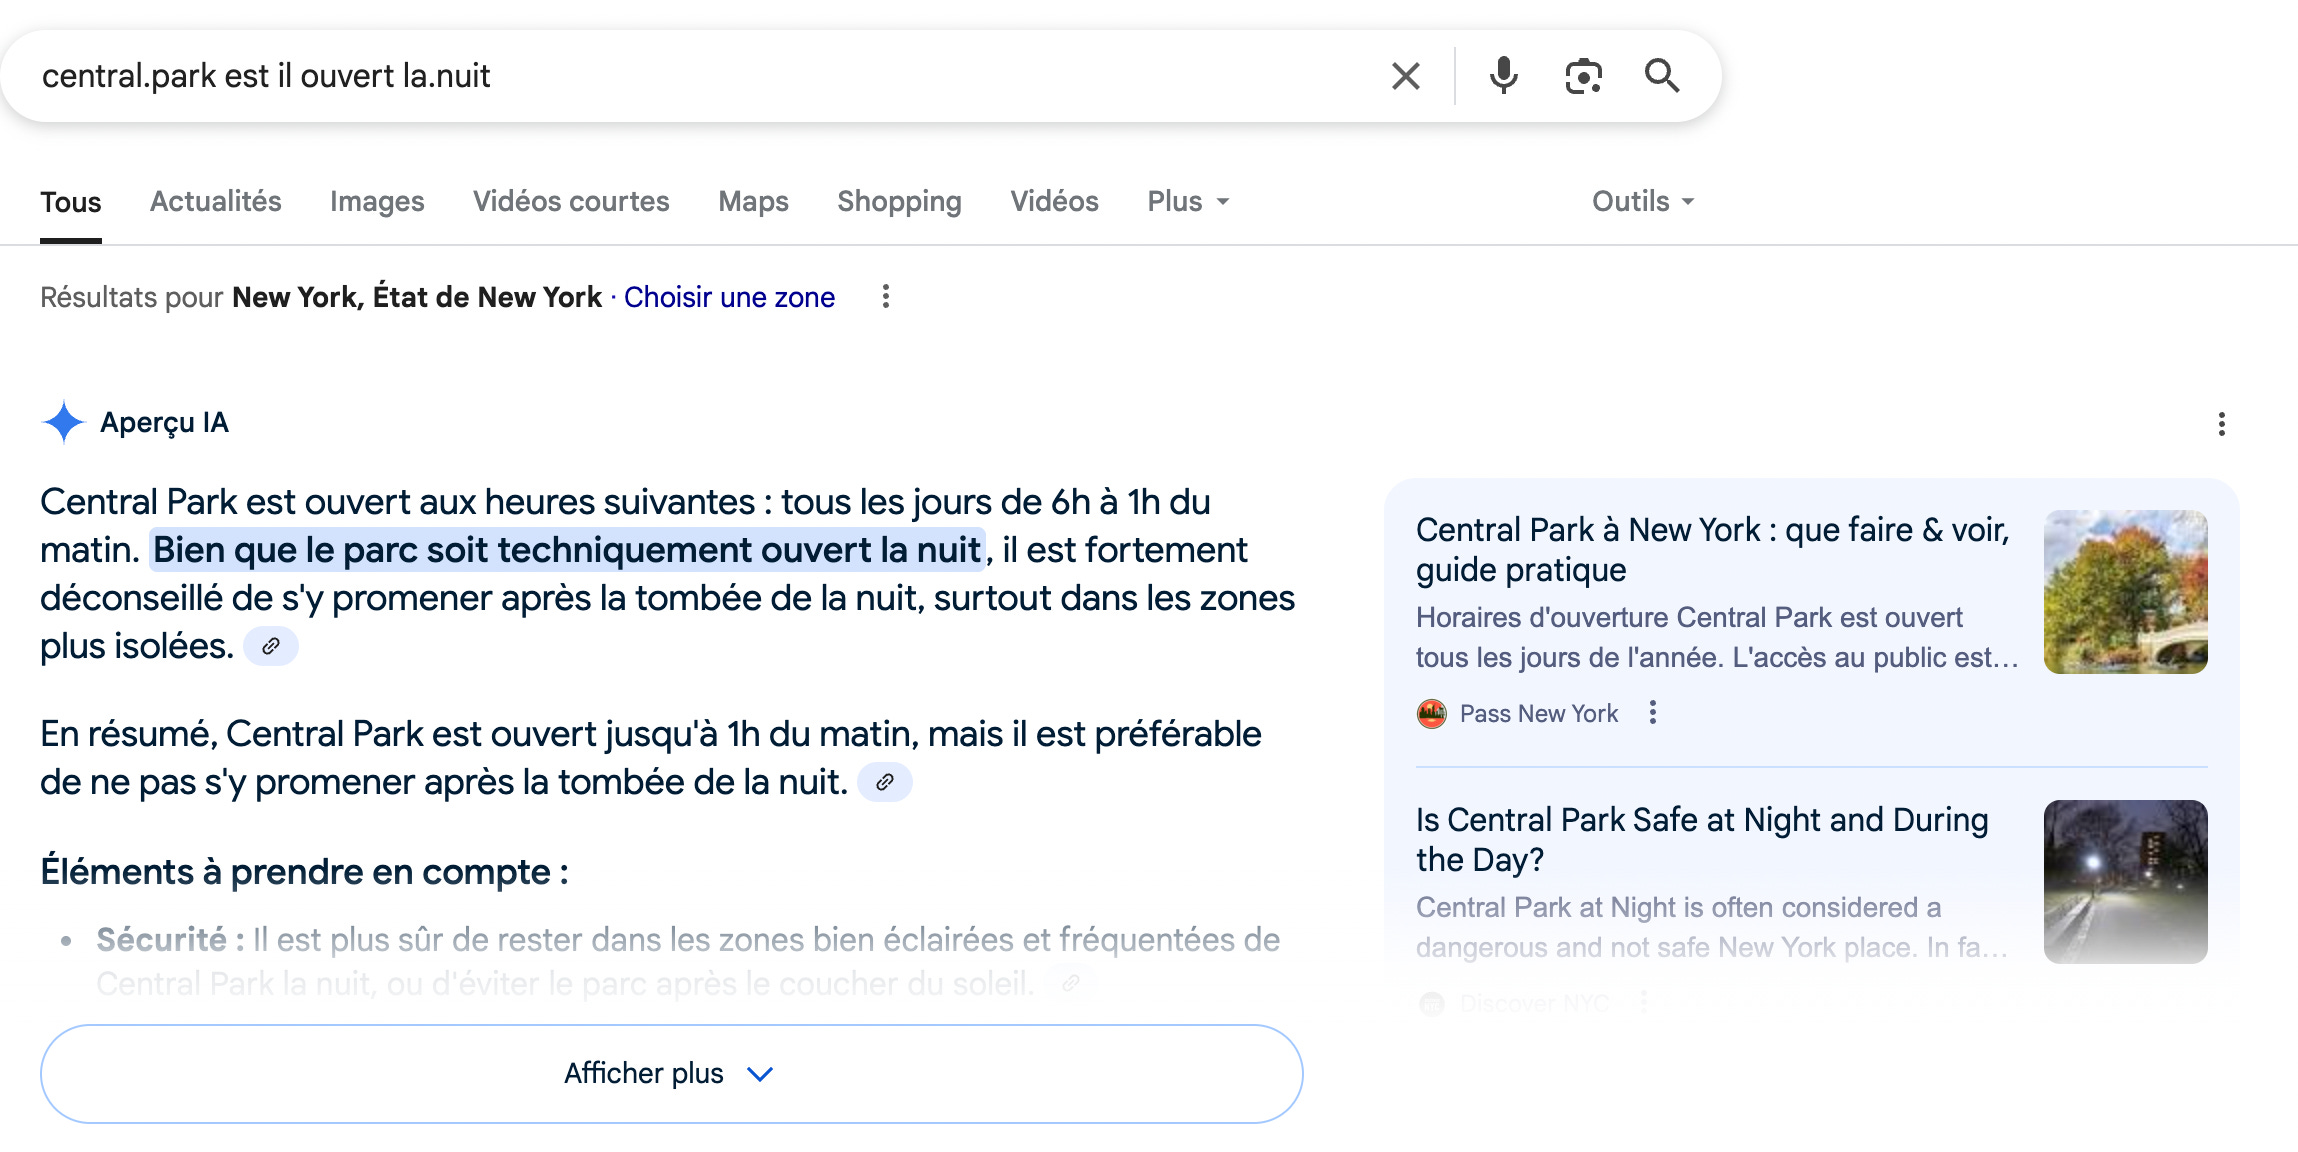
Task: Click the Discover NYC source name
Action: [x=1534, y=1003]
